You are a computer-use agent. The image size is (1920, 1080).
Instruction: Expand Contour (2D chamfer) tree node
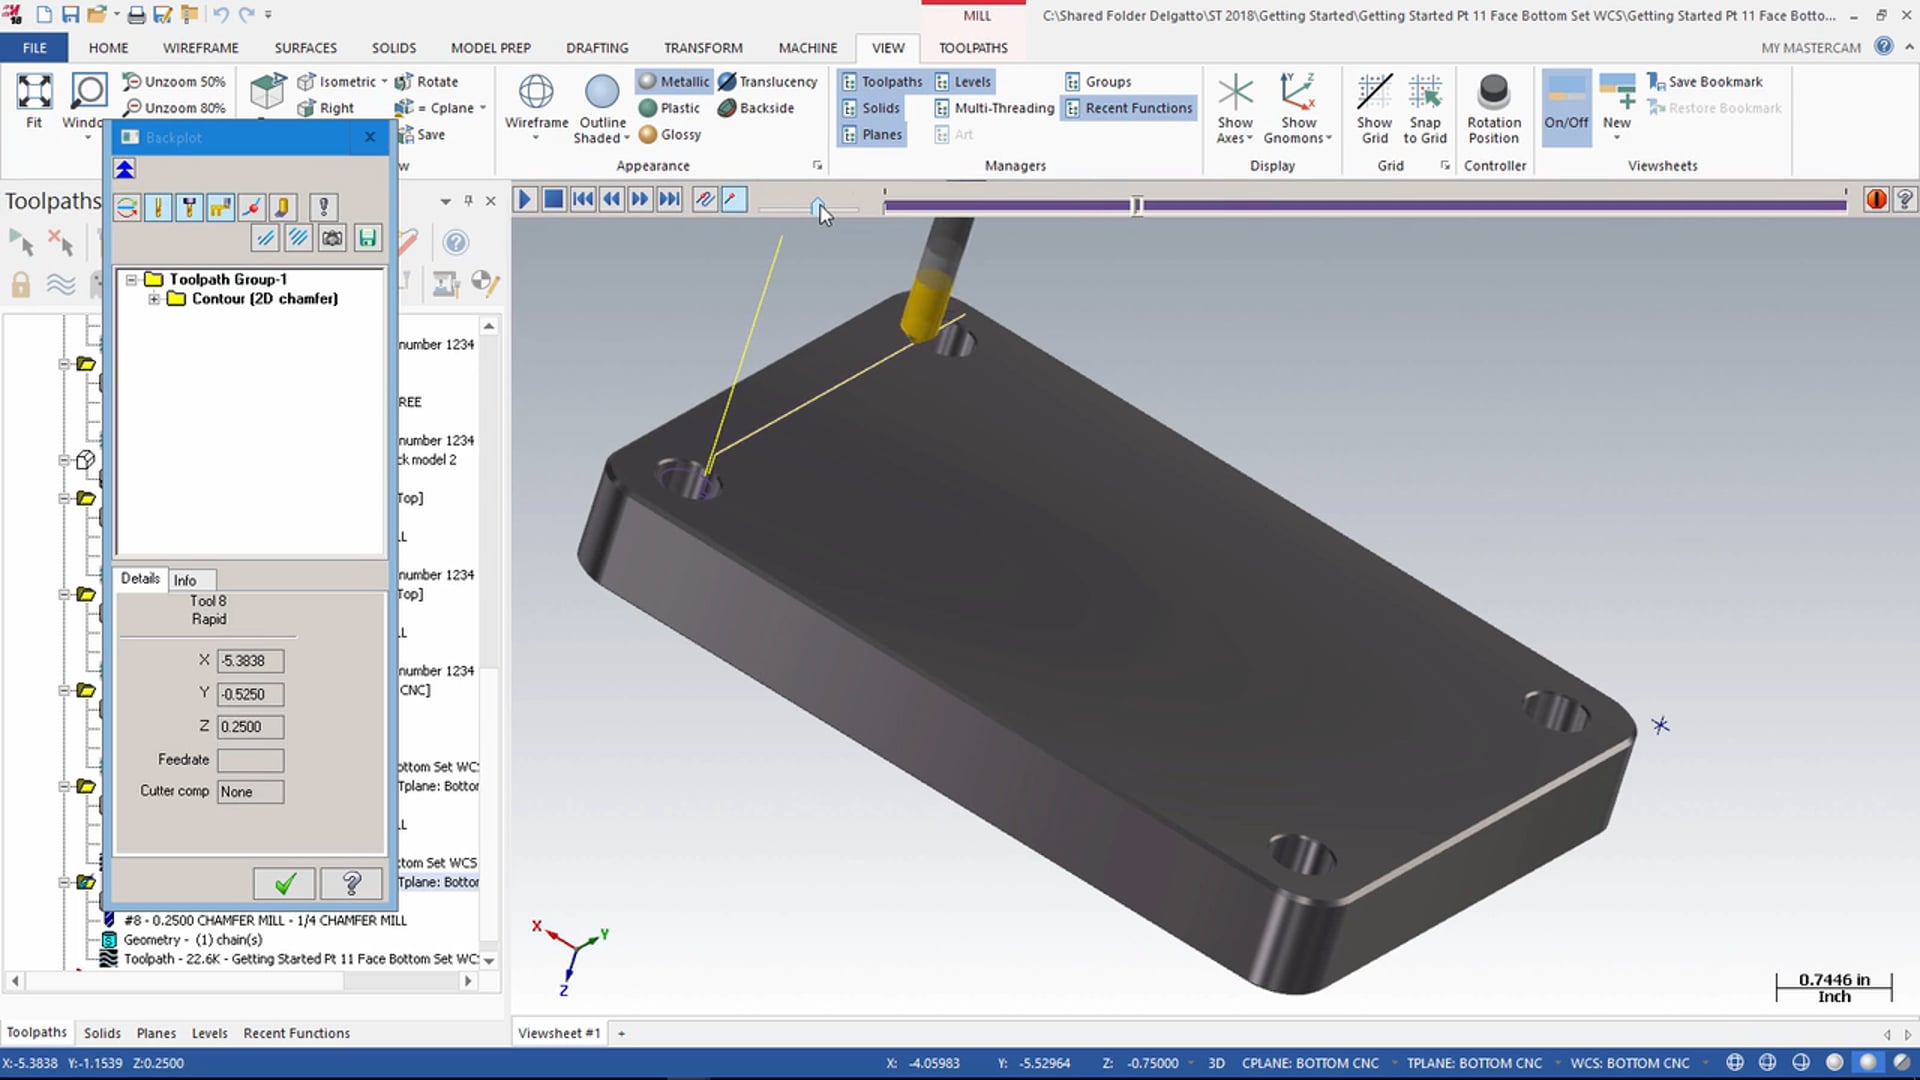click(154, 299)
